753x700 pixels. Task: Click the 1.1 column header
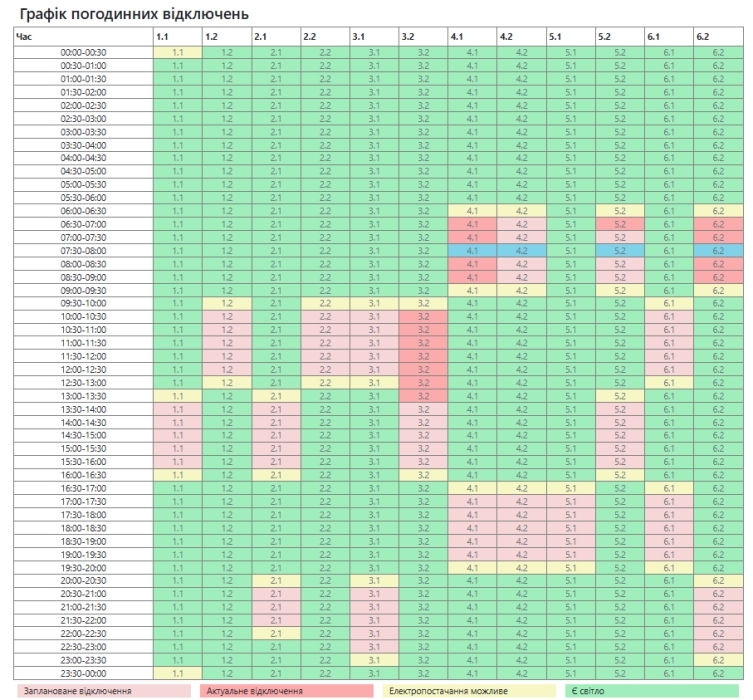click(163, 37)
